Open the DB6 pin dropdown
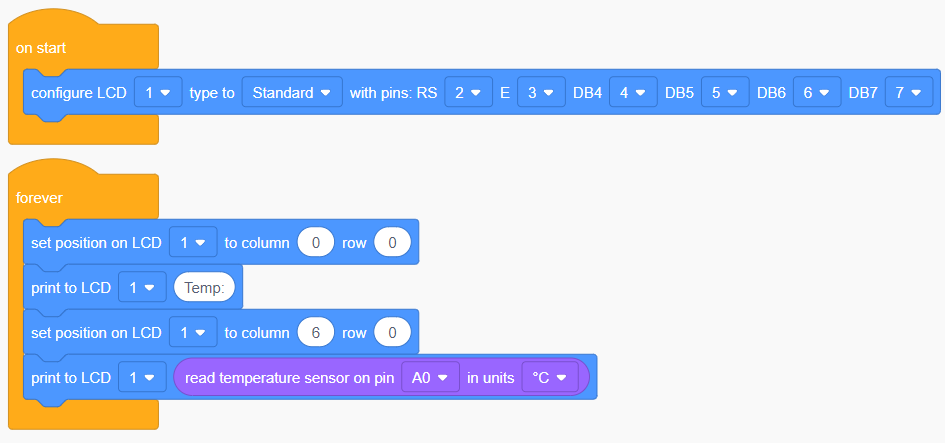The image size is (945, 443). (817, 92)
